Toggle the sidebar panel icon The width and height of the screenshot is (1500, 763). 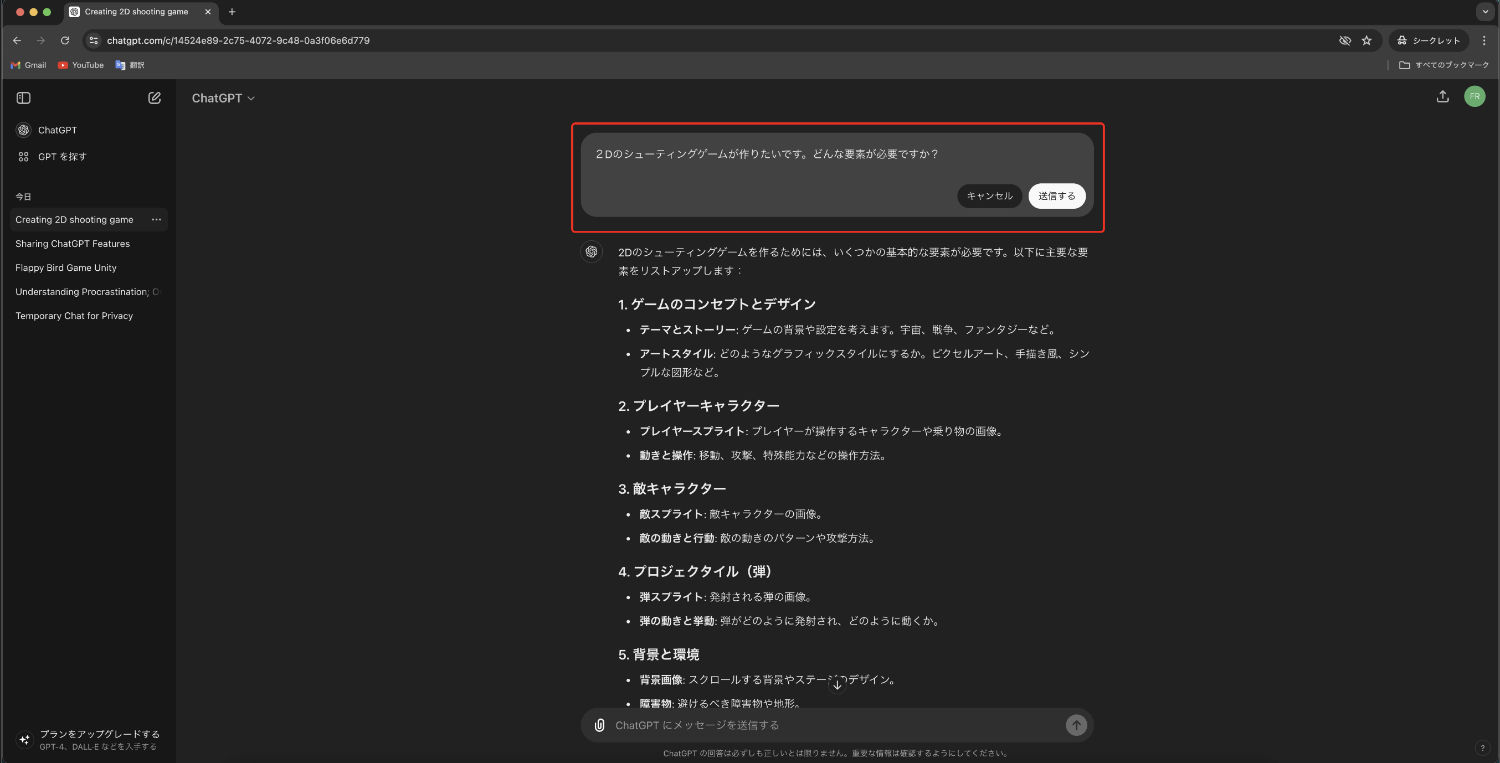point(23,98)
